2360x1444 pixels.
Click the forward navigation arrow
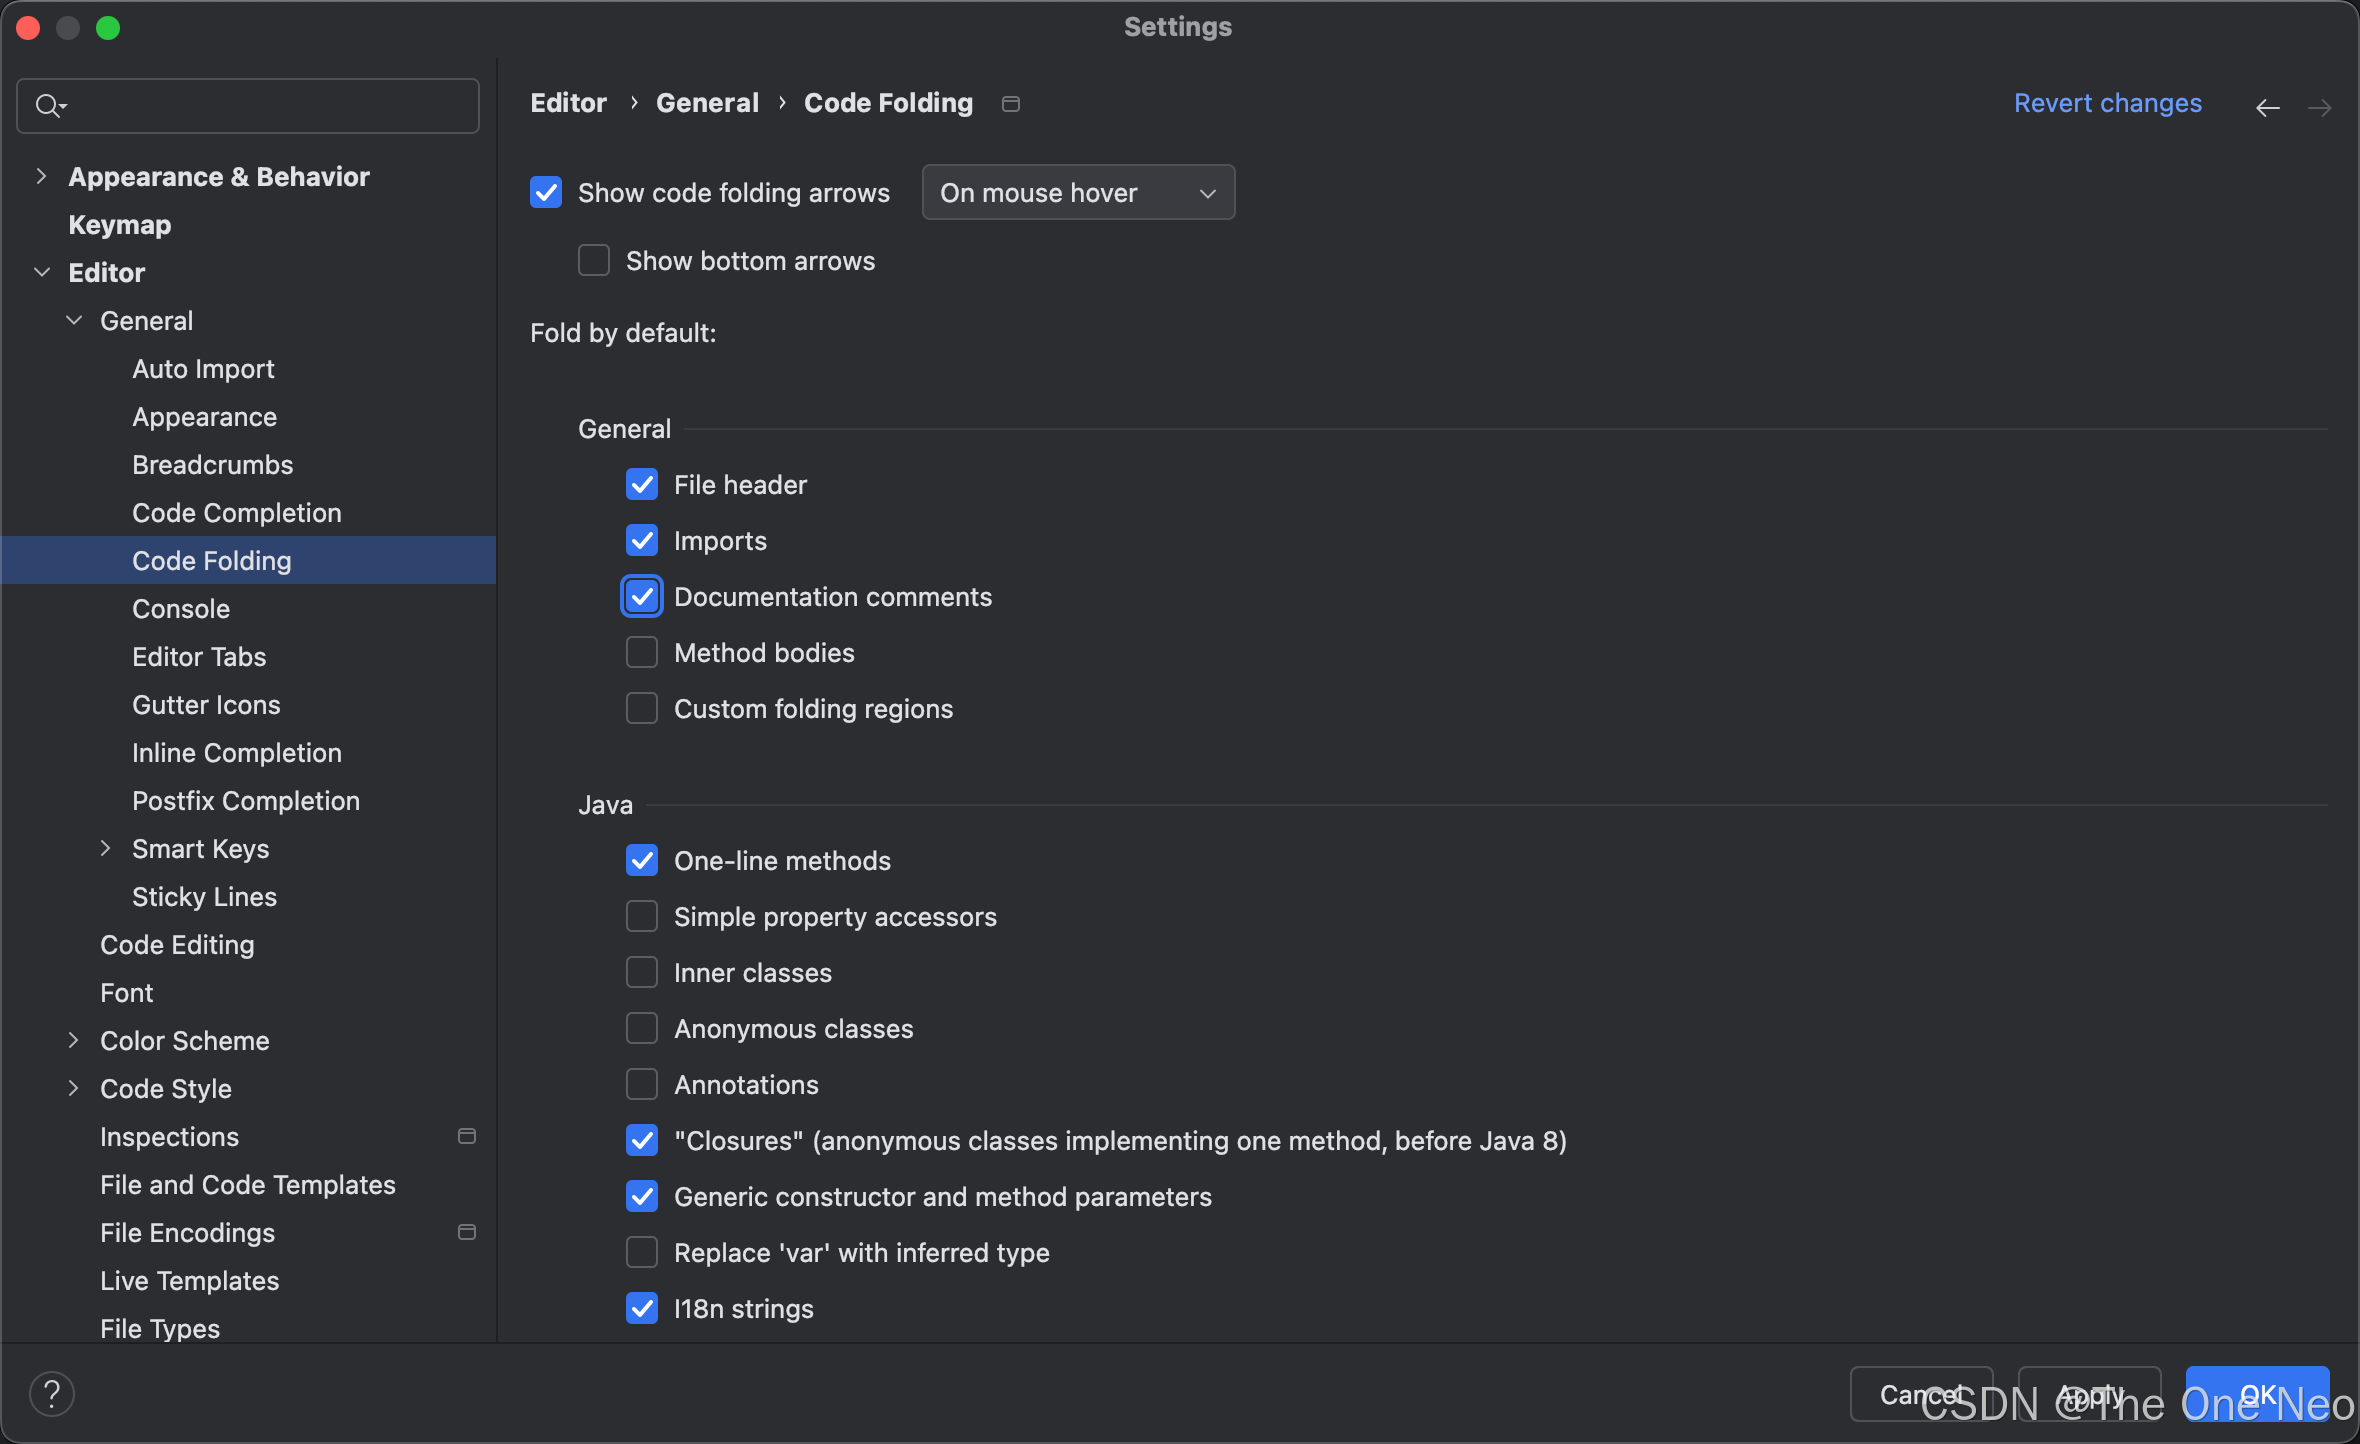coord(2319,107)
